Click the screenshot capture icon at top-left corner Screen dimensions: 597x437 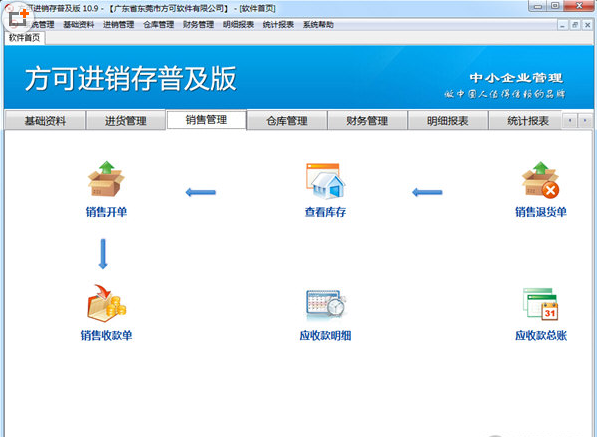18,17
